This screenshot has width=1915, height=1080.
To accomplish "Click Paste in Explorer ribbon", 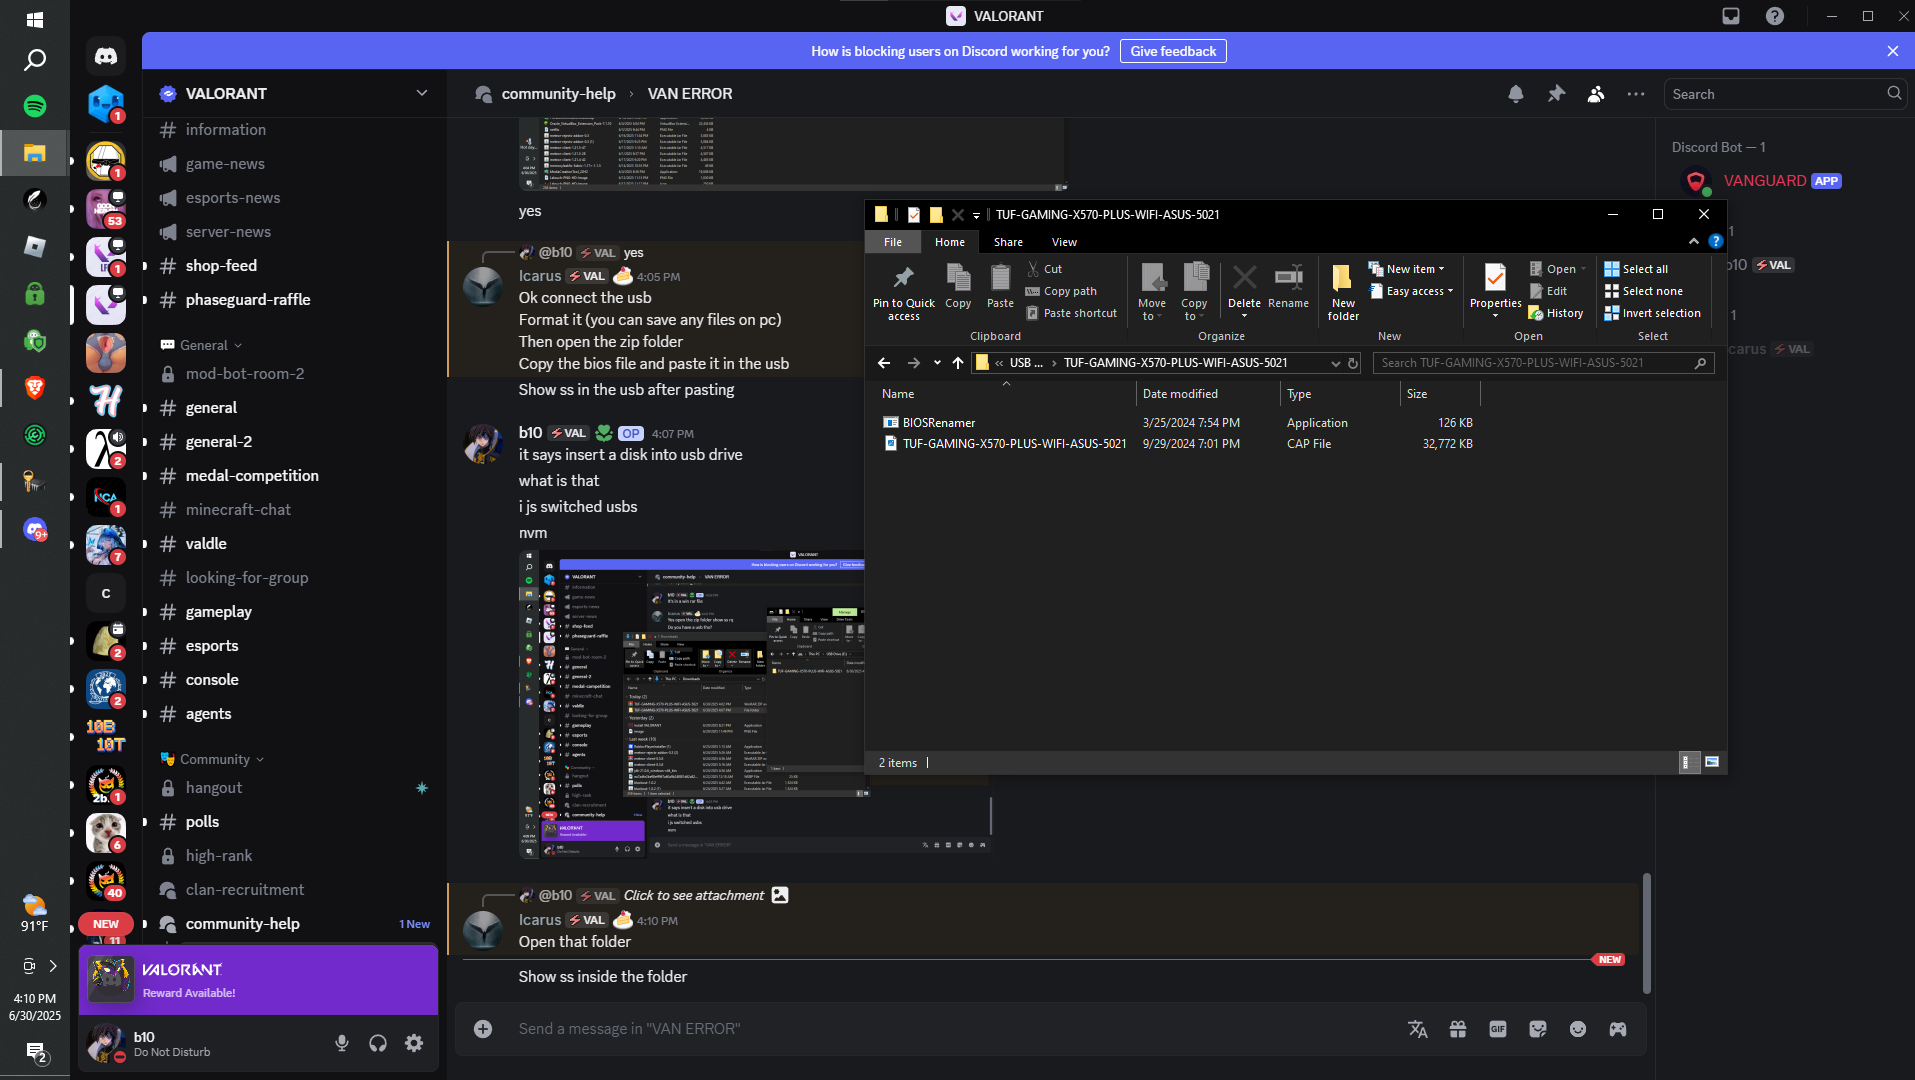I will pos(1000,287).
